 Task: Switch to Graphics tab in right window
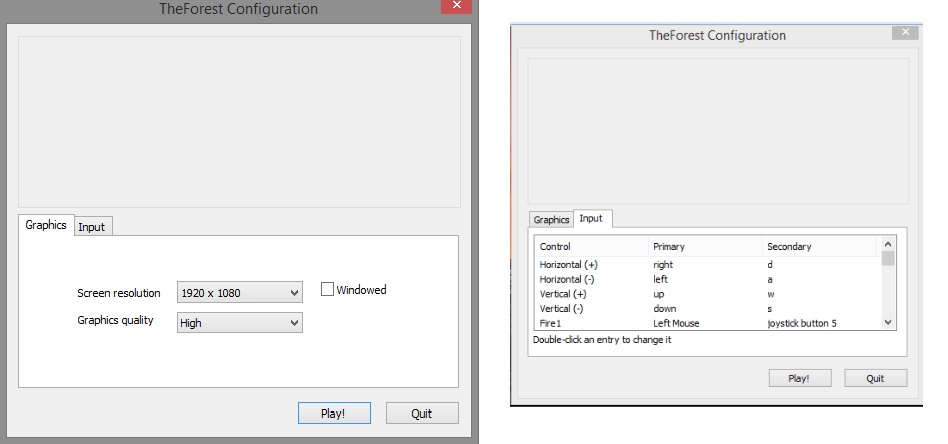click(551, 220)
